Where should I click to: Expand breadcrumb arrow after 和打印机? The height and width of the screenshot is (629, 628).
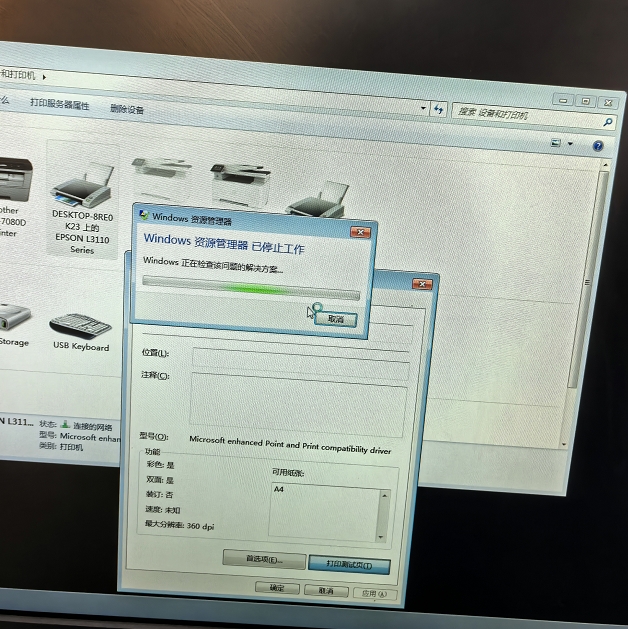pos(44,77)
